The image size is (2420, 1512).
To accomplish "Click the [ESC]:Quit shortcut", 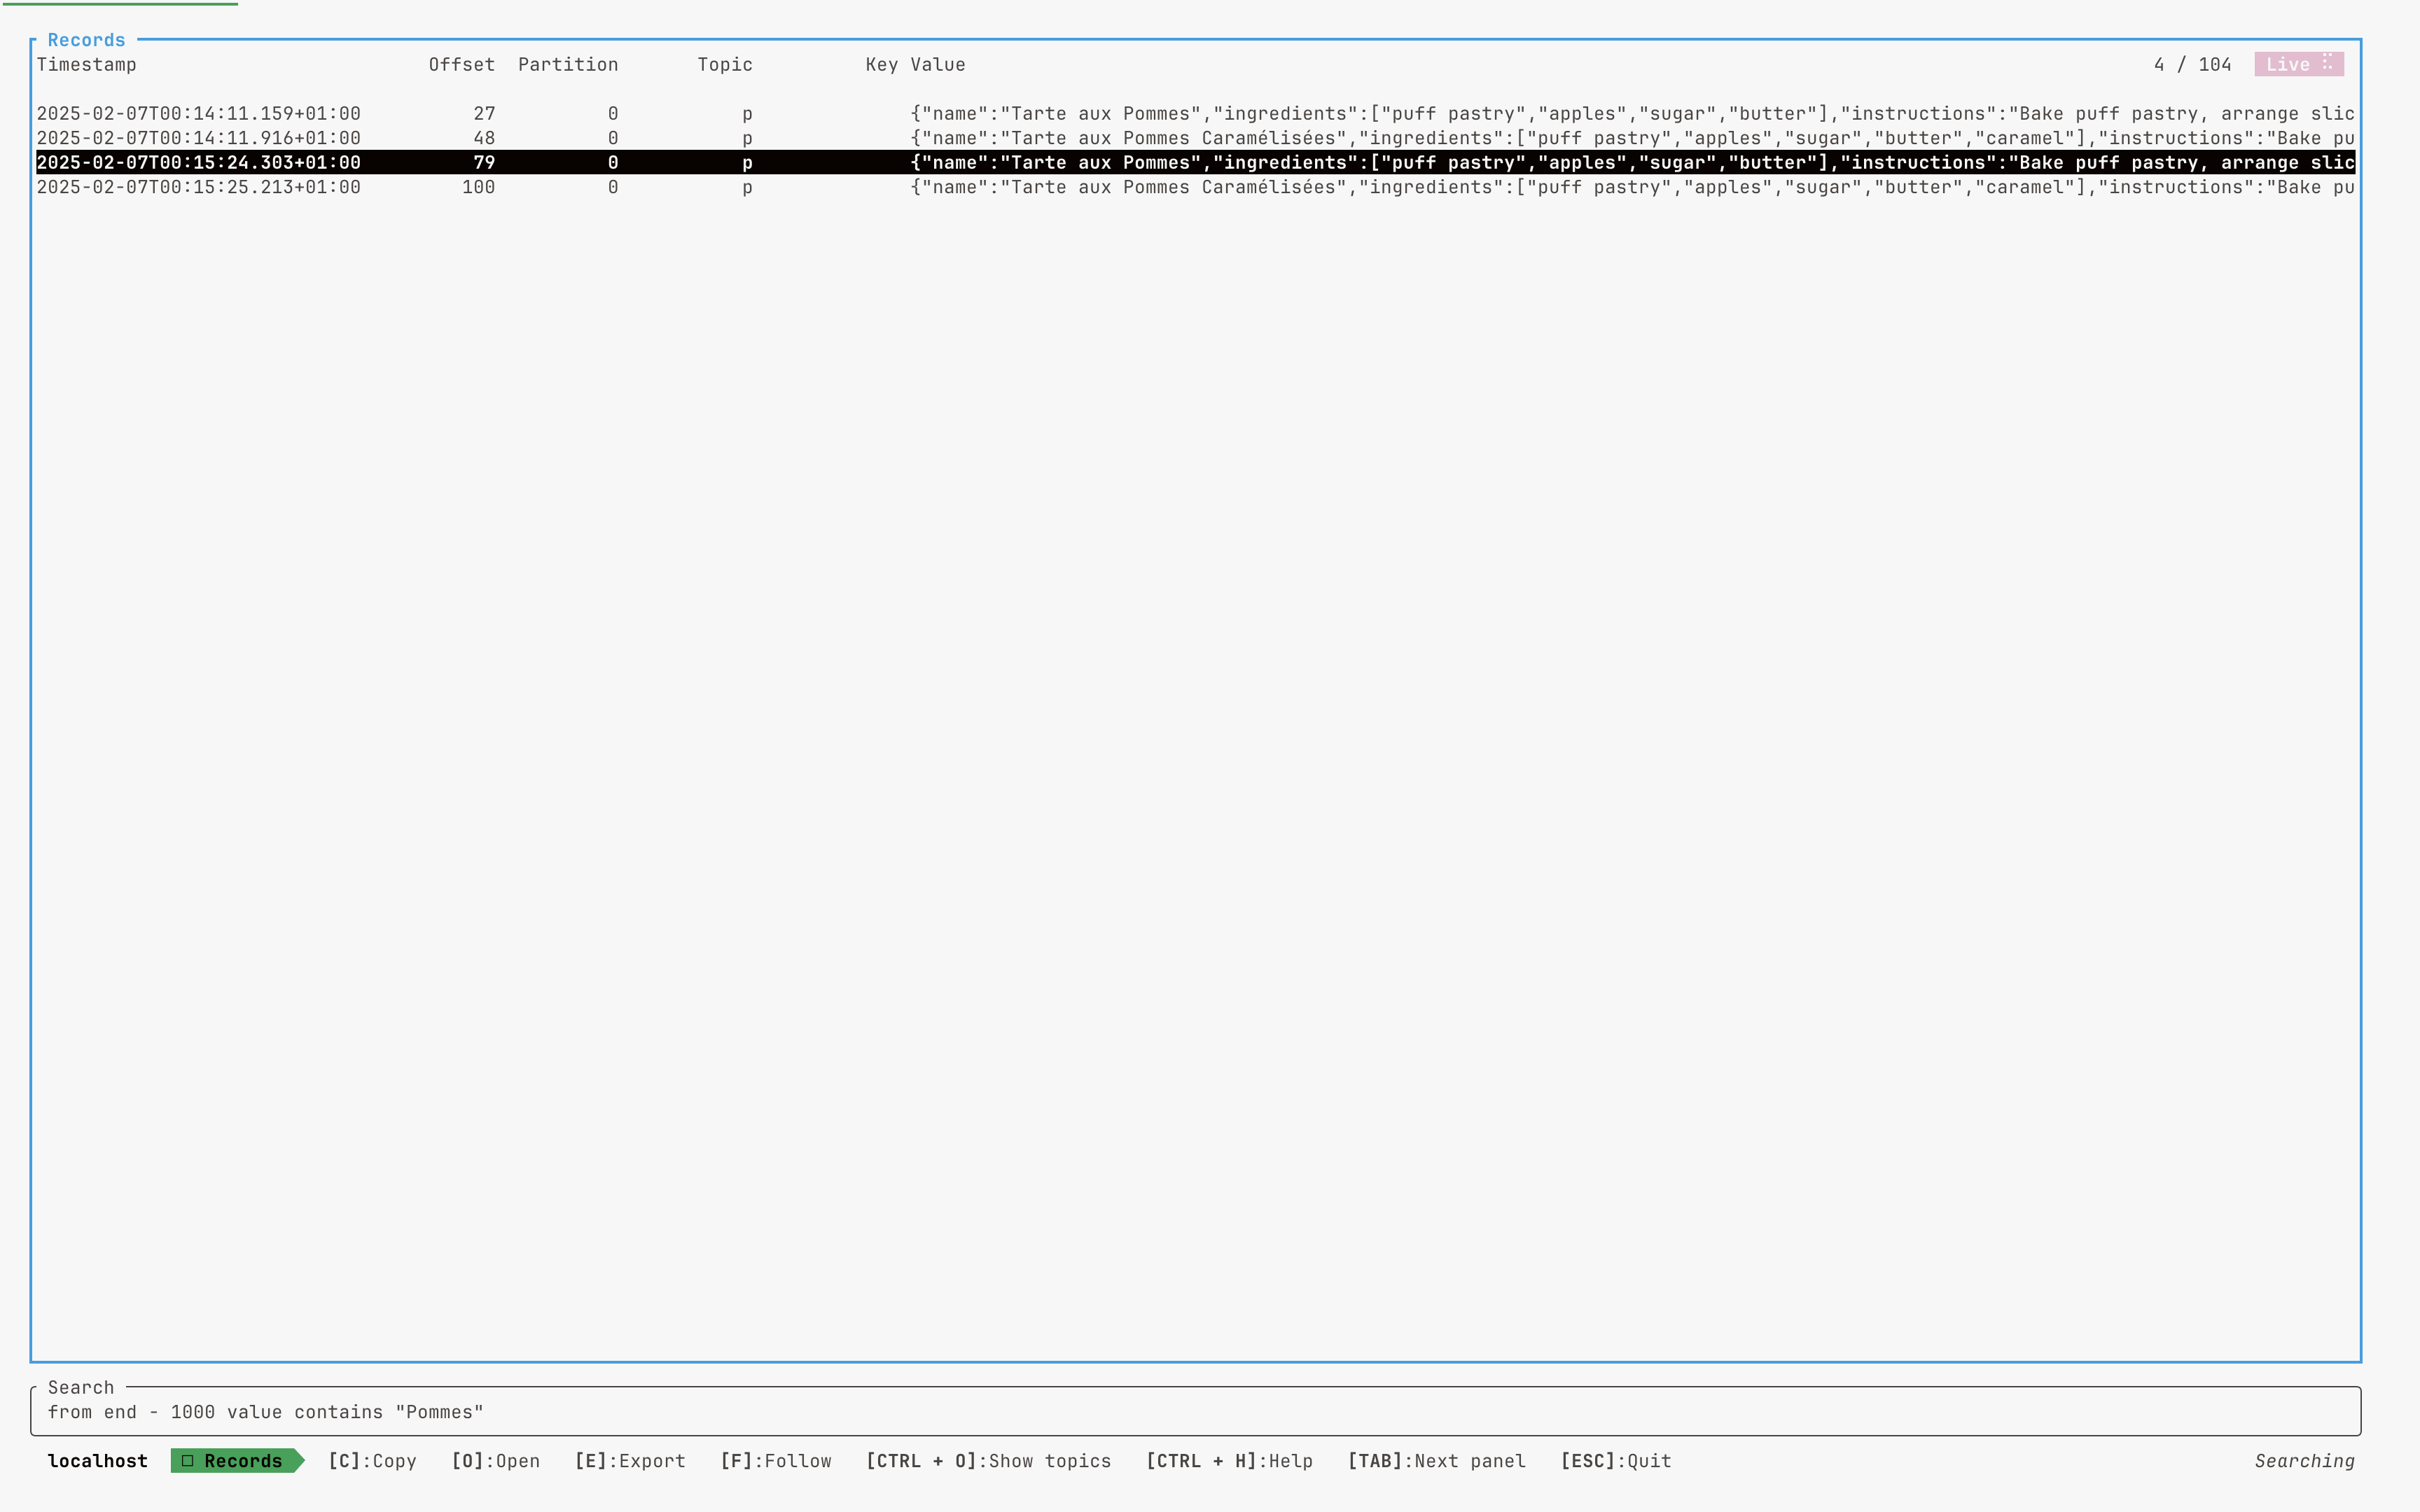I will tap(1616, 1461).
